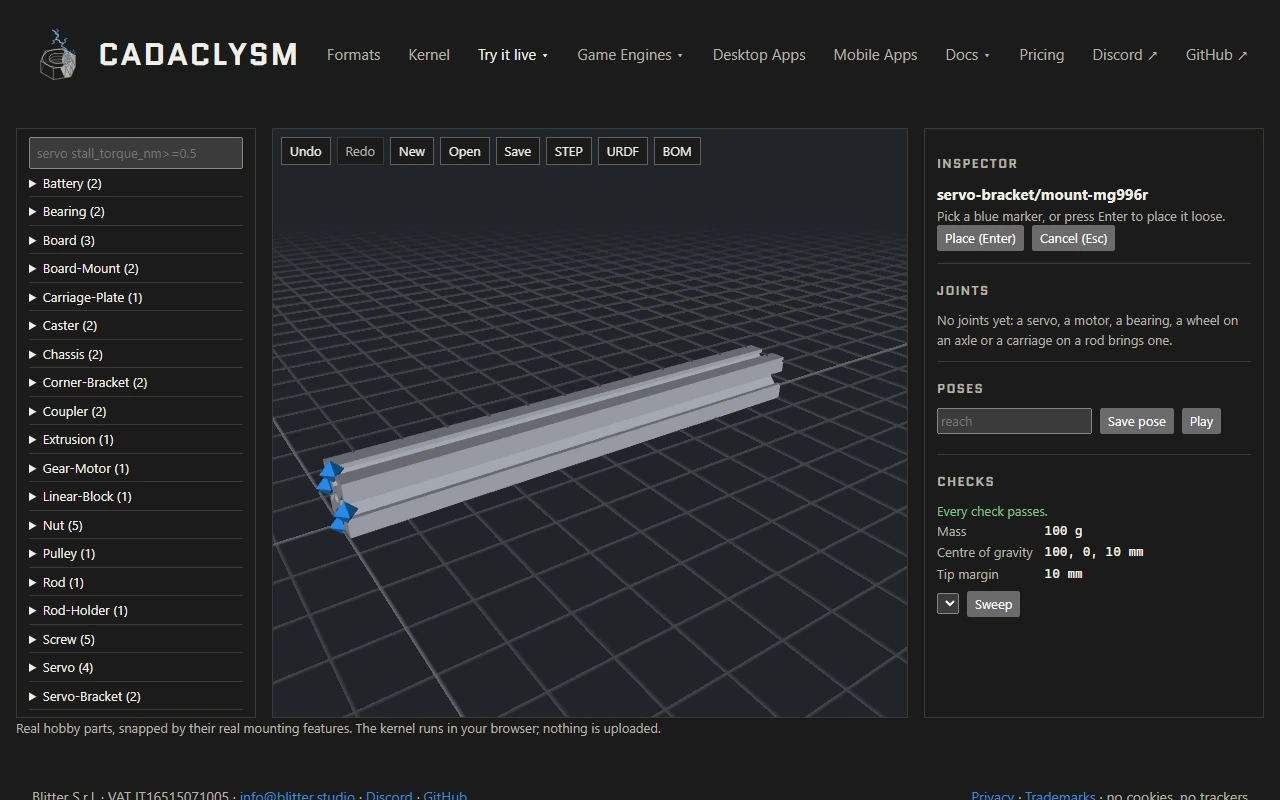Open the sweep parameter dropdown
1280x800 pixels.
948,603
